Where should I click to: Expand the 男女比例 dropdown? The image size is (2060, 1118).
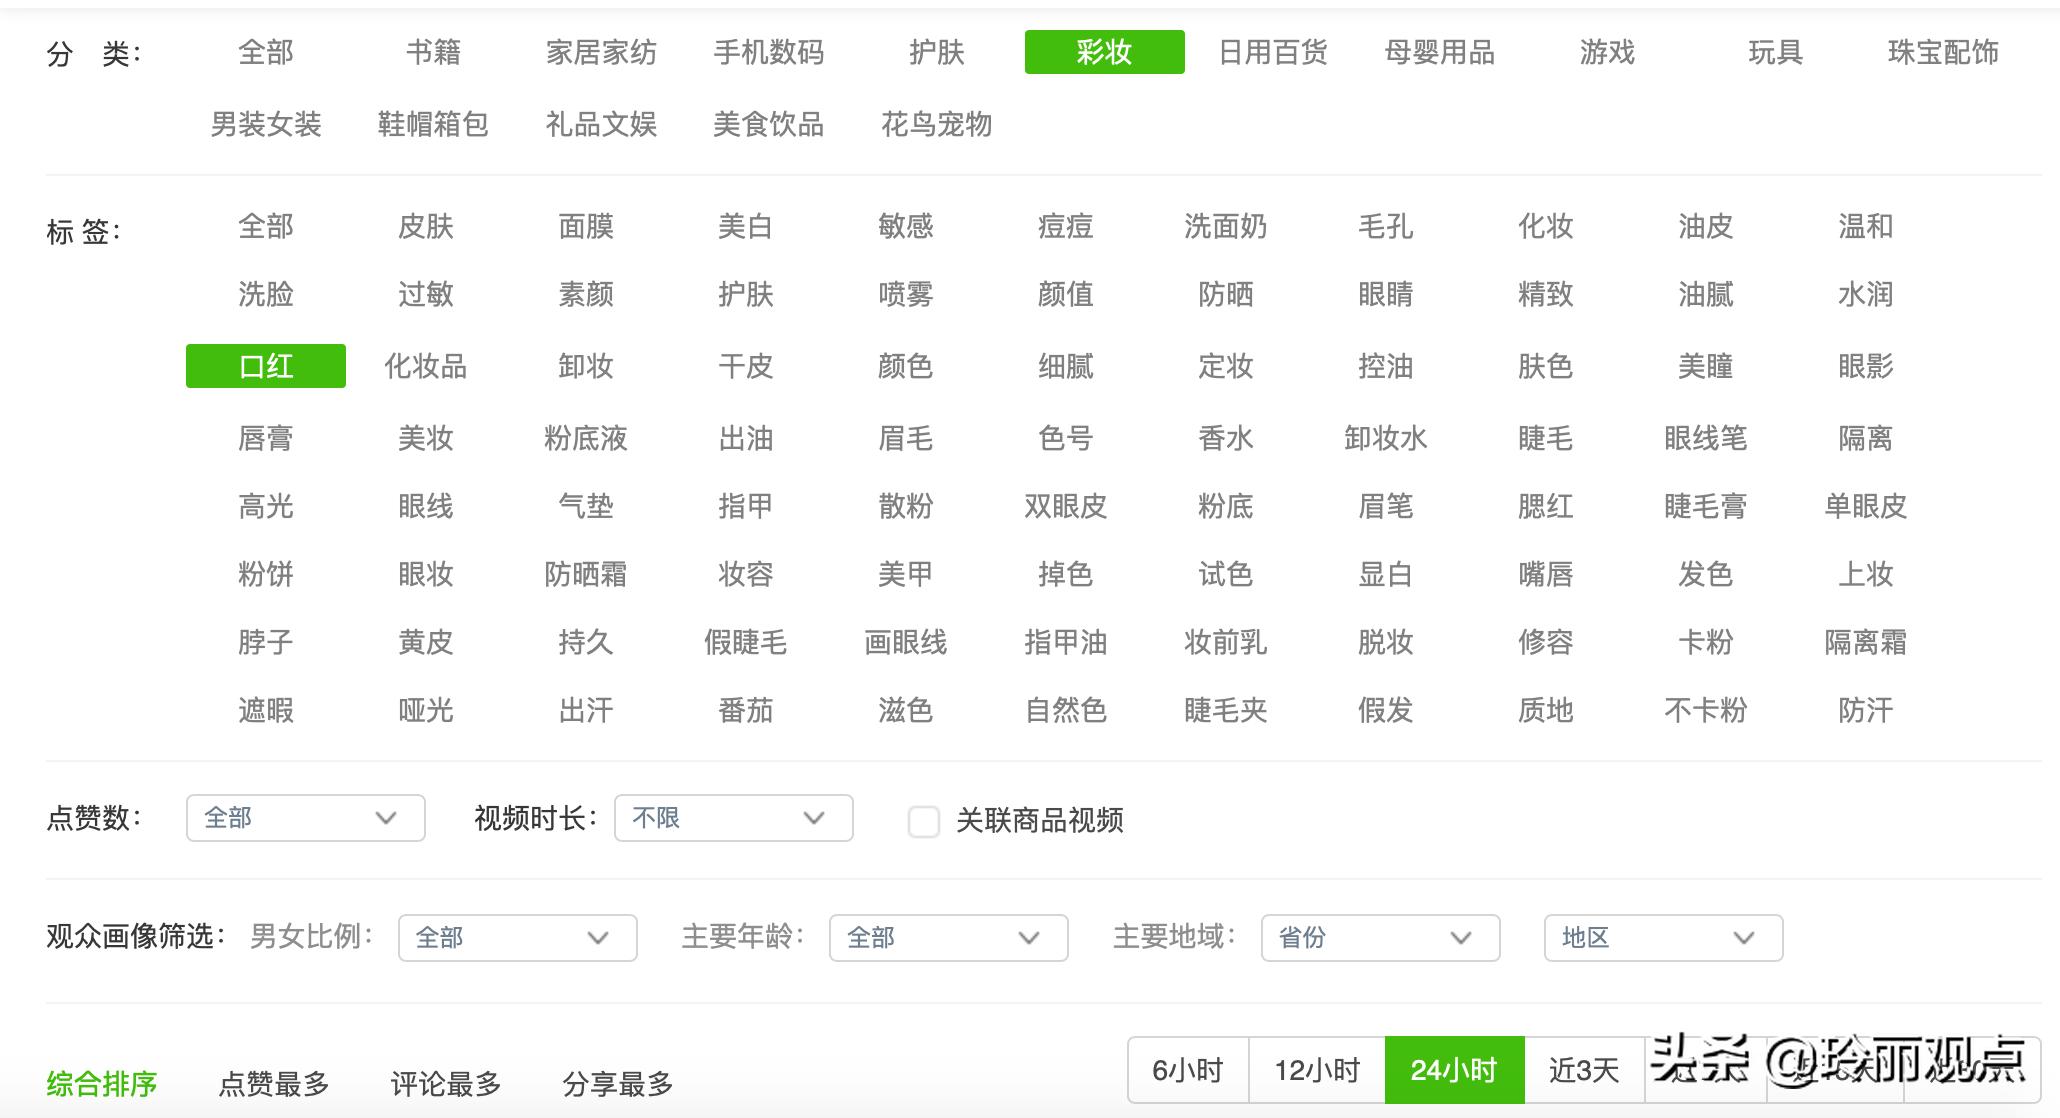click(517, 938)
